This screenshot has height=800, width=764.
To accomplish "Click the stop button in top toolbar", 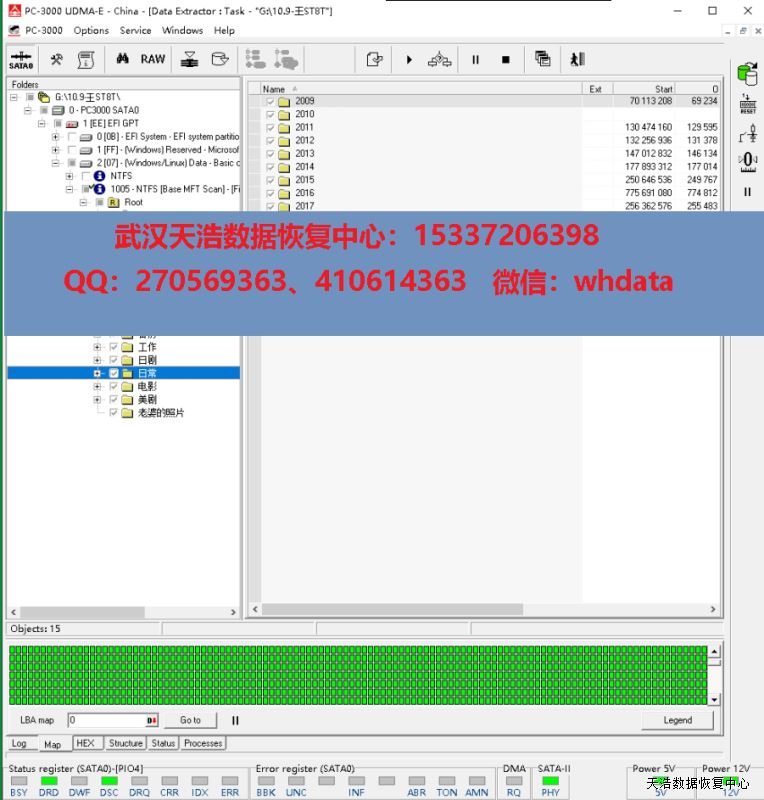I will tap(505, 60).
